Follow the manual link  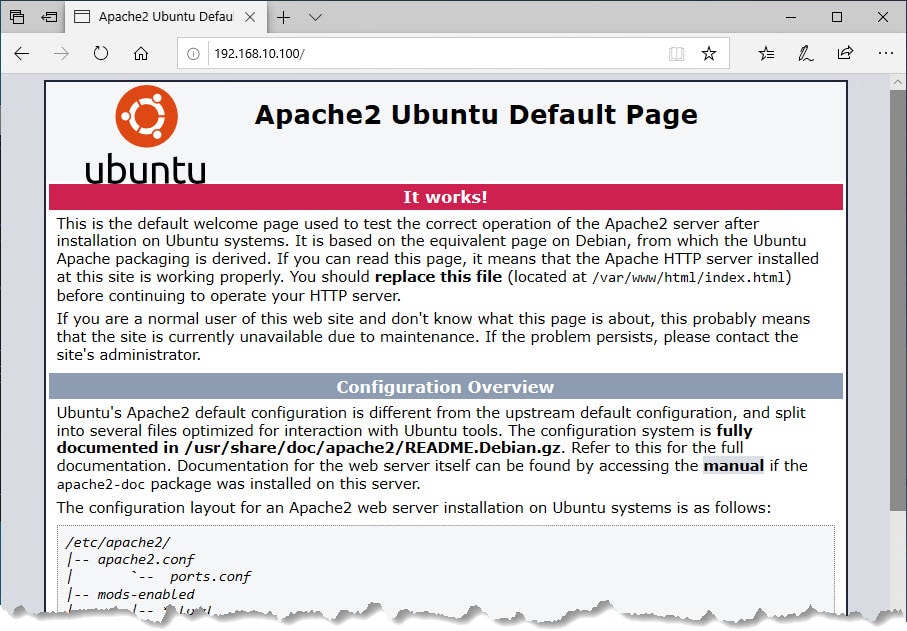(733, 466)
